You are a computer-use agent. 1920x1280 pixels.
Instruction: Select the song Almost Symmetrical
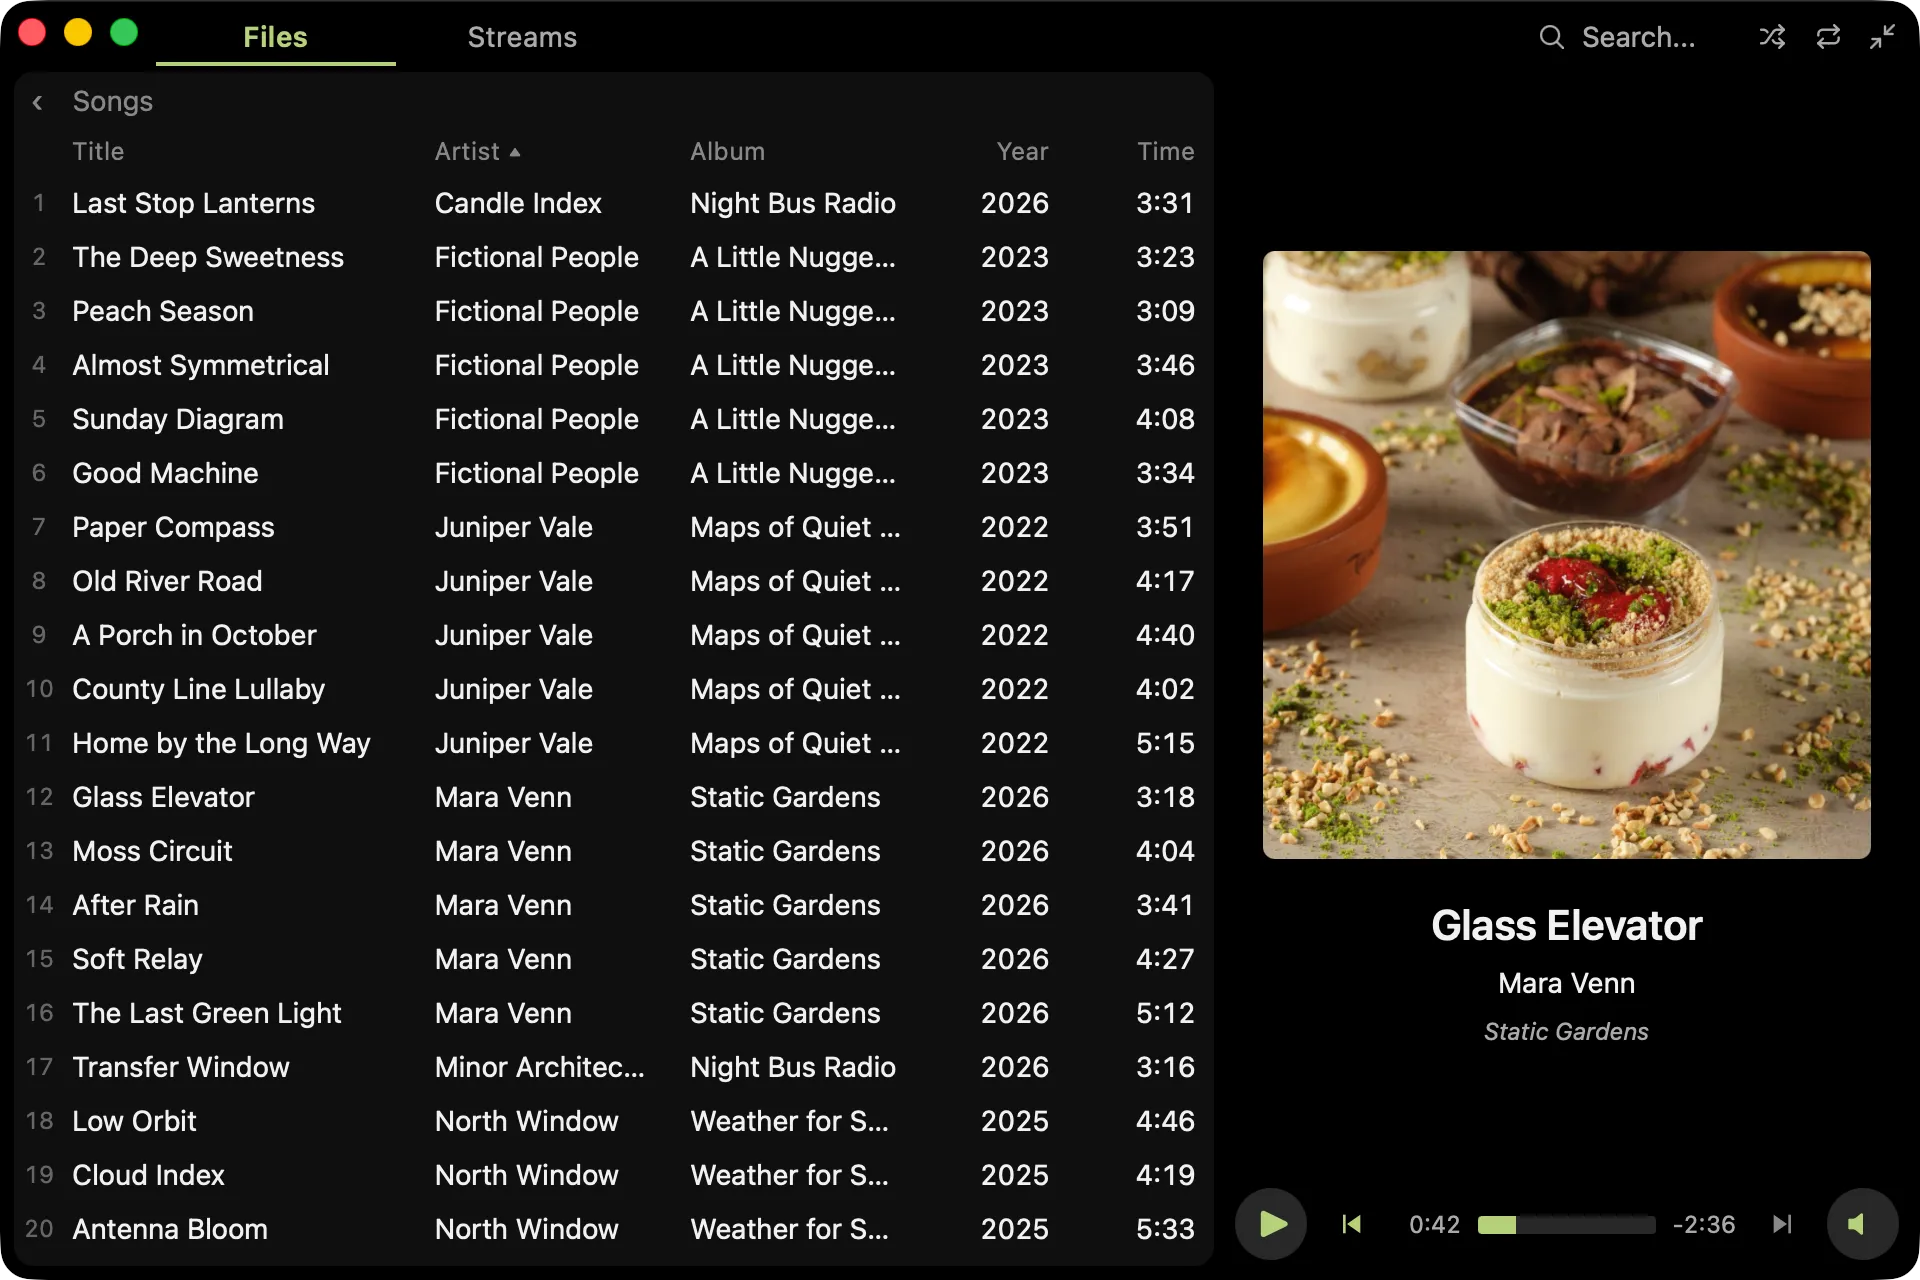[614, 366]
